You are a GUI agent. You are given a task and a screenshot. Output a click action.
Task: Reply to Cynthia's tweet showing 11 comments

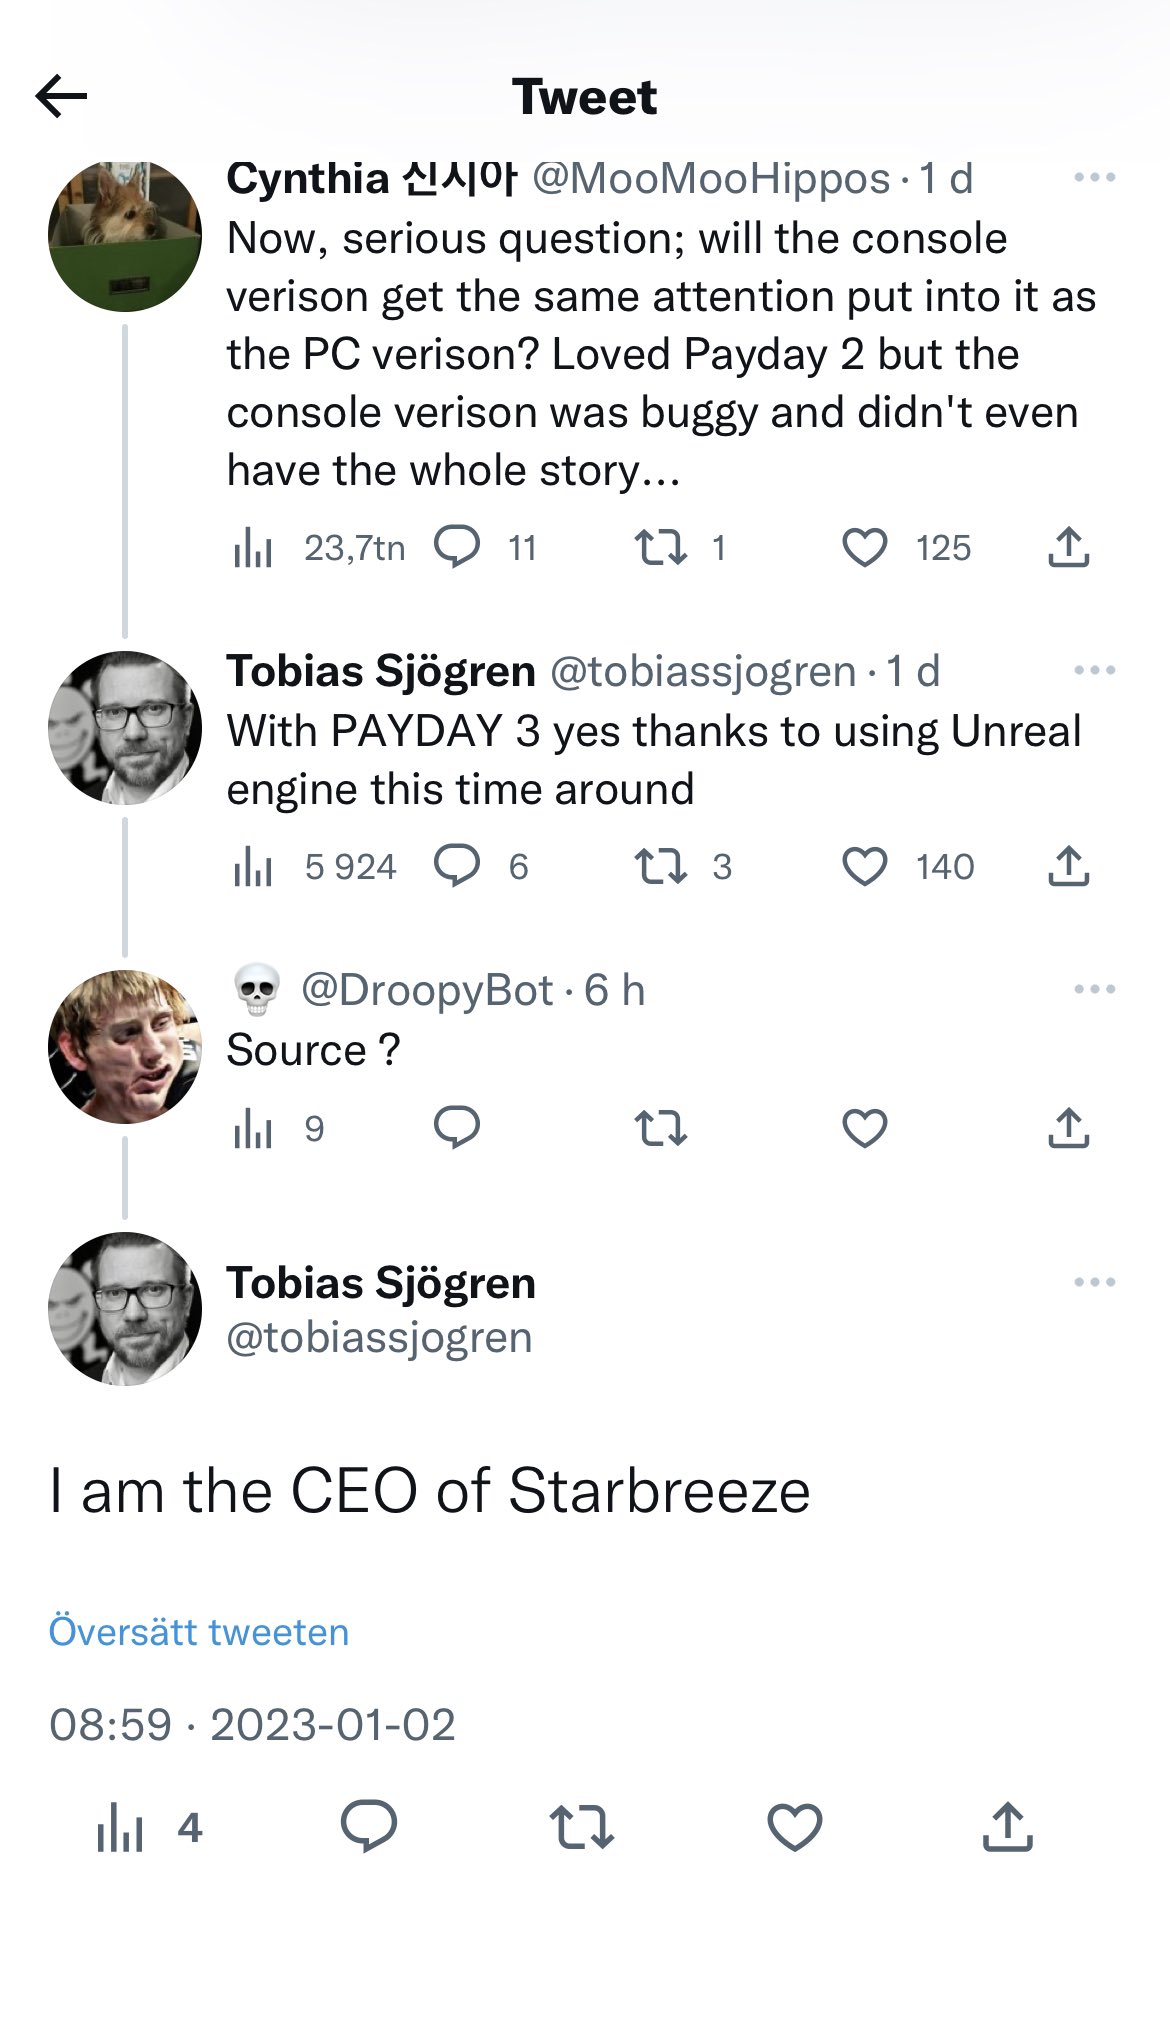pyautogui.click(x=457, y=548)
